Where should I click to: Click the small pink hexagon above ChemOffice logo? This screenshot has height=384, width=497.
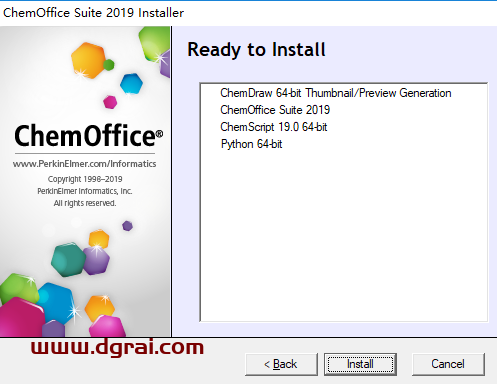coord(110,102)
